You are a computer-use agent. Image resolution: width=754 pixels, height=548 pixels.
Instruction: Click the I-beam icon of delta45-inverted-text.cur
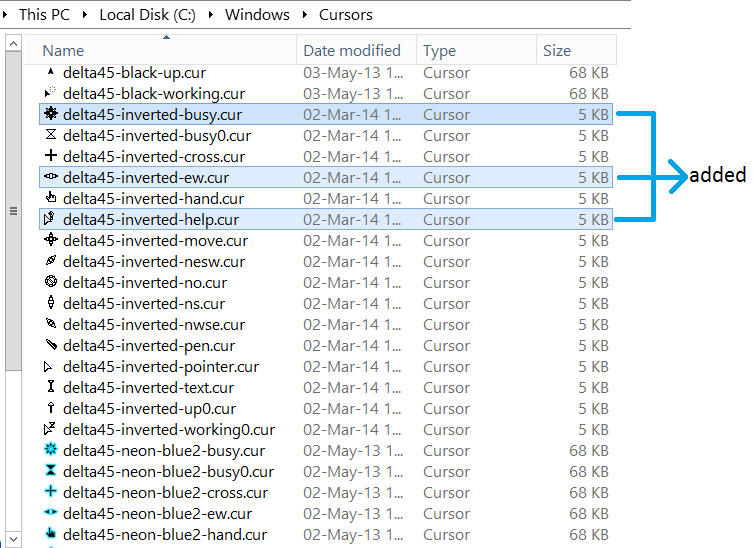(50, 386)
